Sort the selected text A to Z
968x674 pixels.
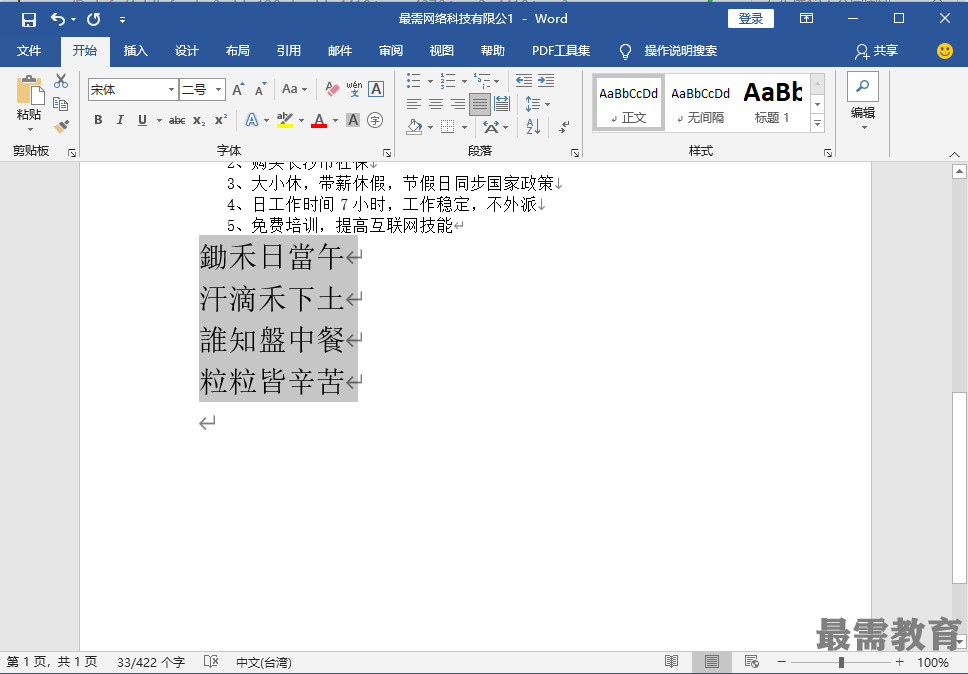533,127
